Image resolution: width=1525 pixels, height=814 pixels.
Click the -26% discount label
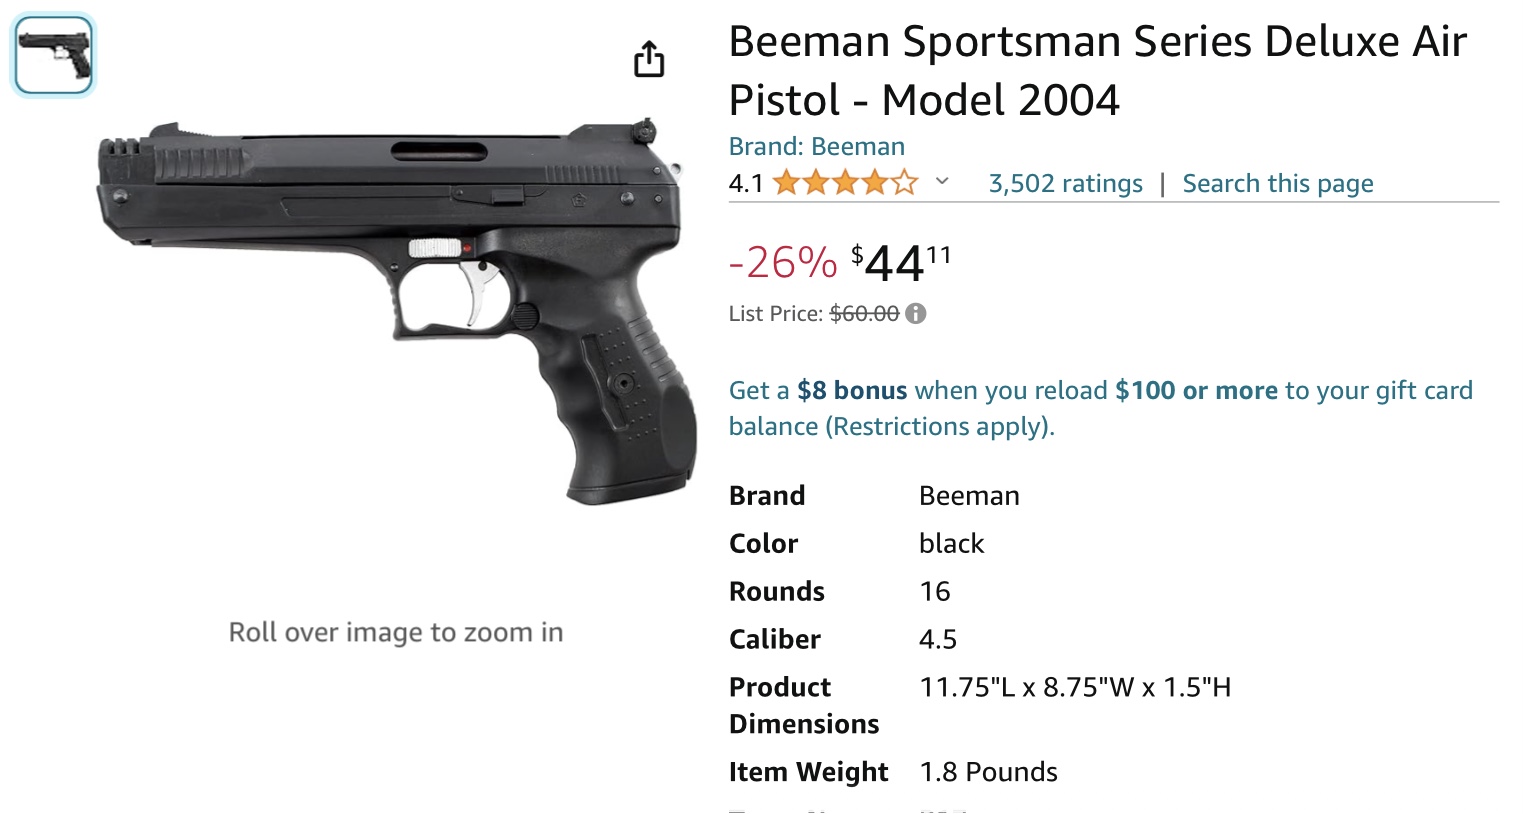point(782,263)
